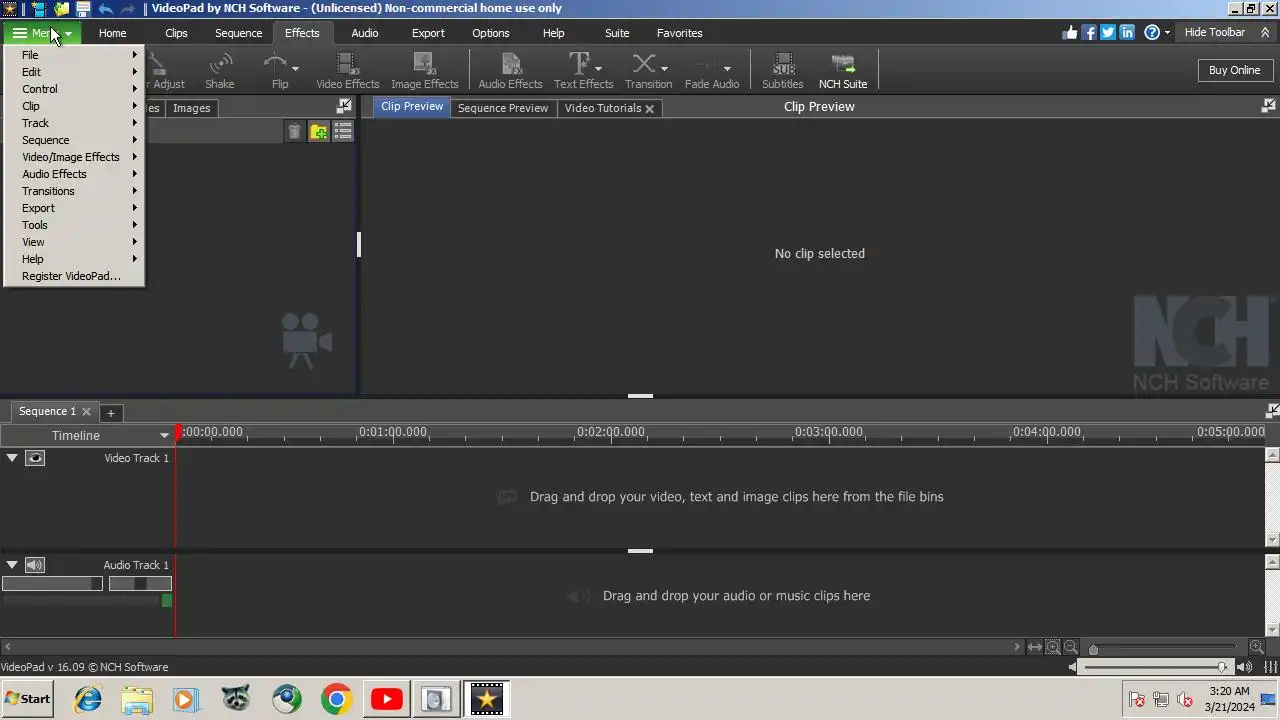Open the Shake effect tool

219,71
